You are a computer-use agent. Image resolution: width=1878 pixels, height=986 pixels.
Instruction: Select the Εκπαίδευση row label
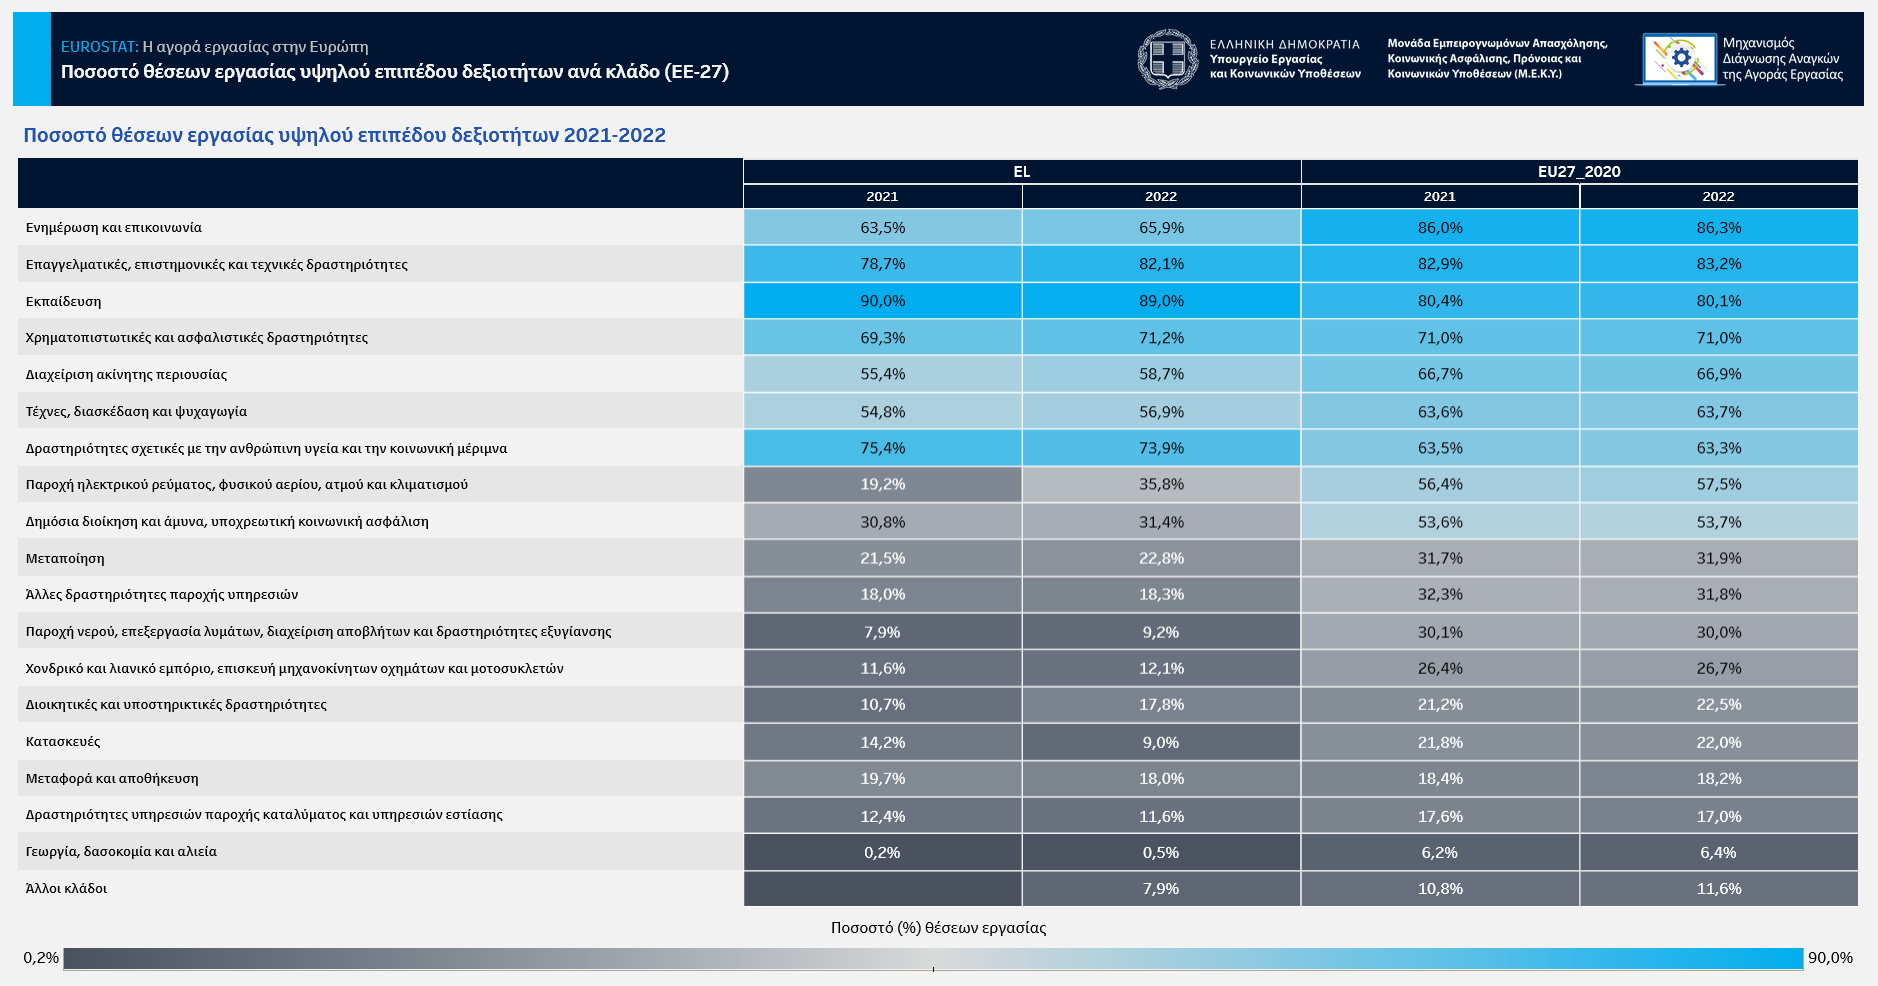(63, 301)
